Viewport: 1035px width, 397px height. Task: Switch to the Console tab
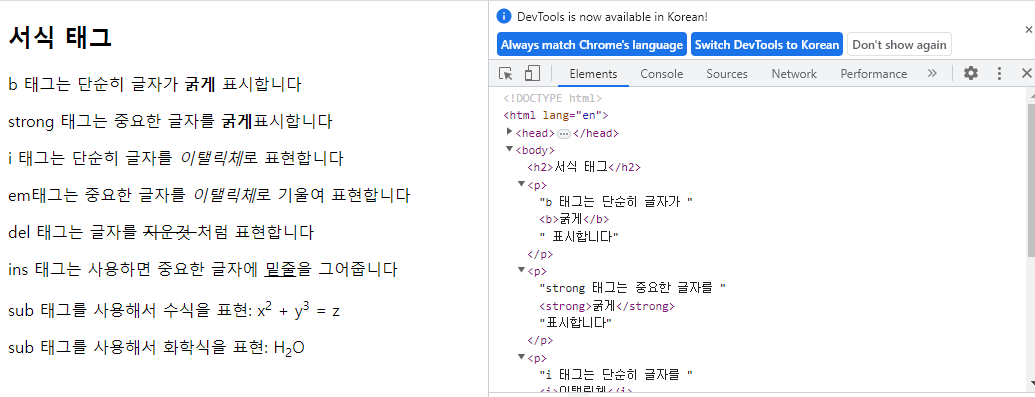click(x=661, y=74)
